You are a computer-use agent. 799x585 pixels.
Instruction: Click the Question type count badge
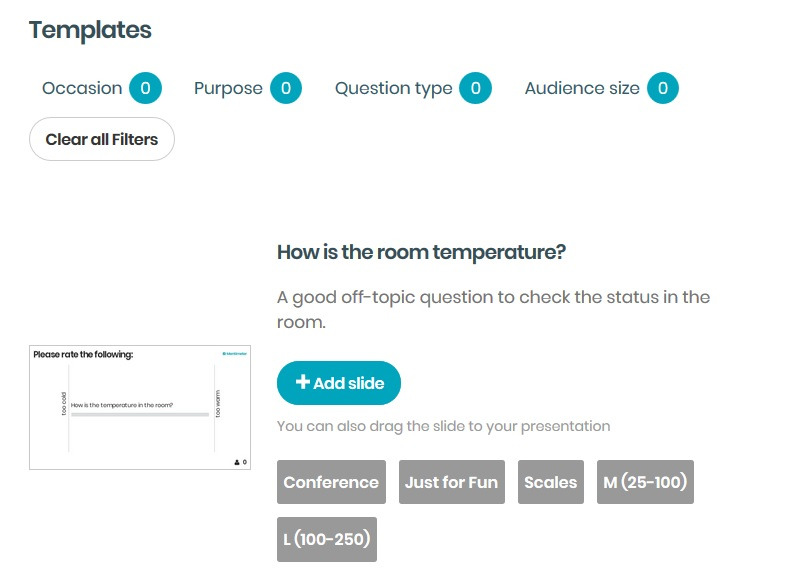(x=475, y=88)
